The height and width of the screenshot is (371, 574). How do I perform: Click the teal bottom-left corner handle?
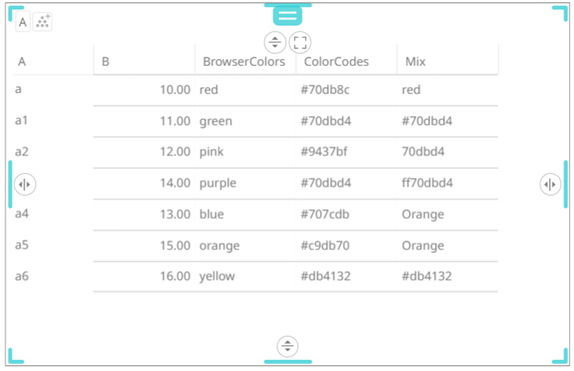pos(16,356)
